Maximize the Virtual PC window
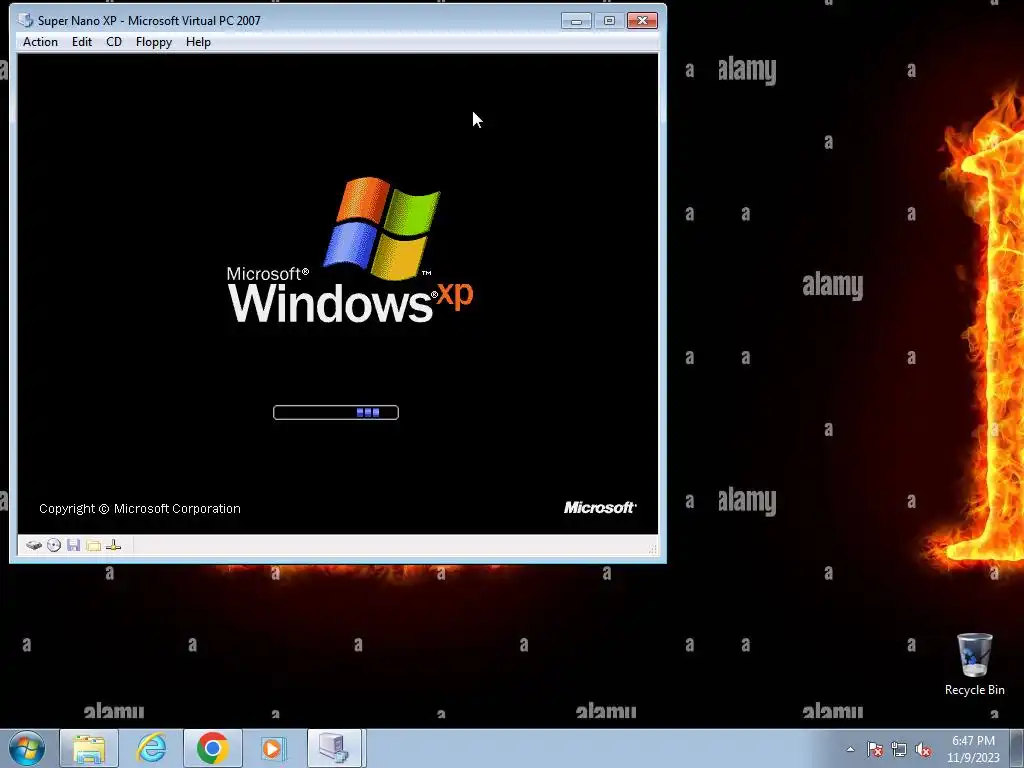The width and height of the screenshot is (1024, 768). (609, 21)
